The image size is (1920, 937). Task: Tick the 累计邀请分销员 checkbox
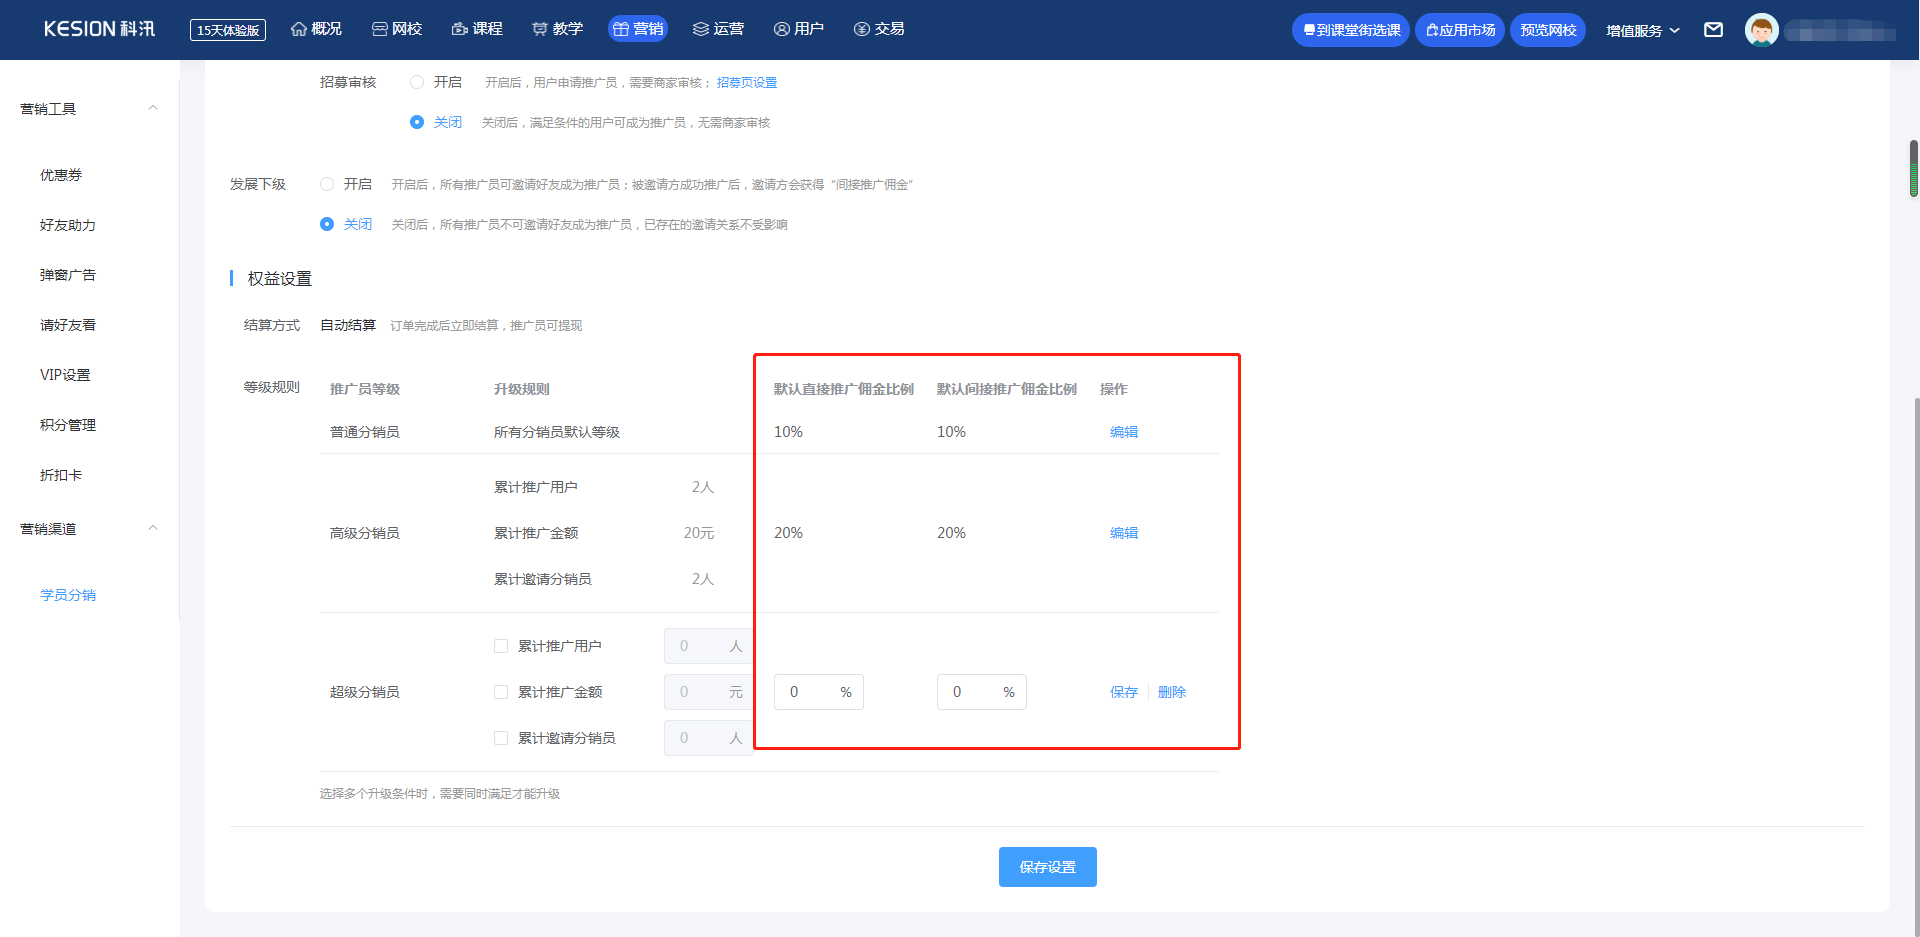click(501, 738)
